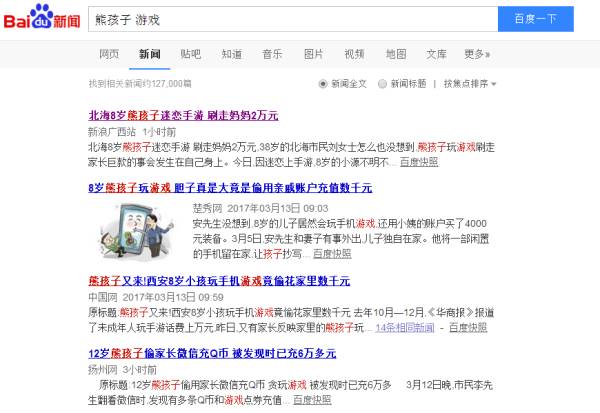Focus the search box containing 熊孩子 游戏
The image size is (600, 413).
293,19
